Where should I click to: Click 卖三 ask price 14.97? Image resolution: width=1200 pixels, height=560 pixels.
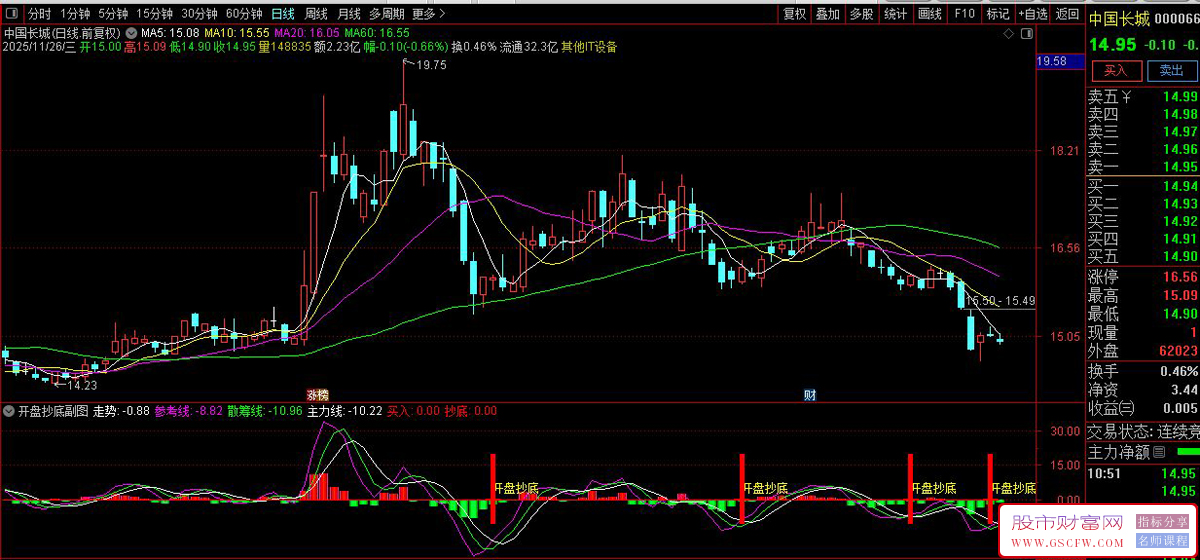click(1179, 132)
